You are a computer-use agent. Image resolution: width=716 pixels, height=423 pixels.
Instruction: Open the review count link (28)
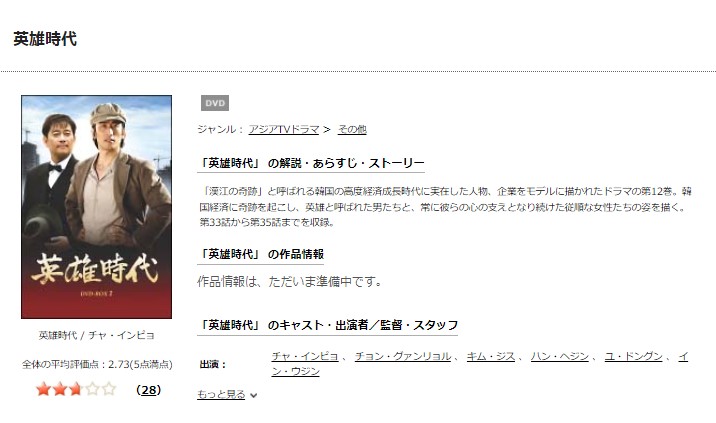pyautogui.click(x=149, y=390)
